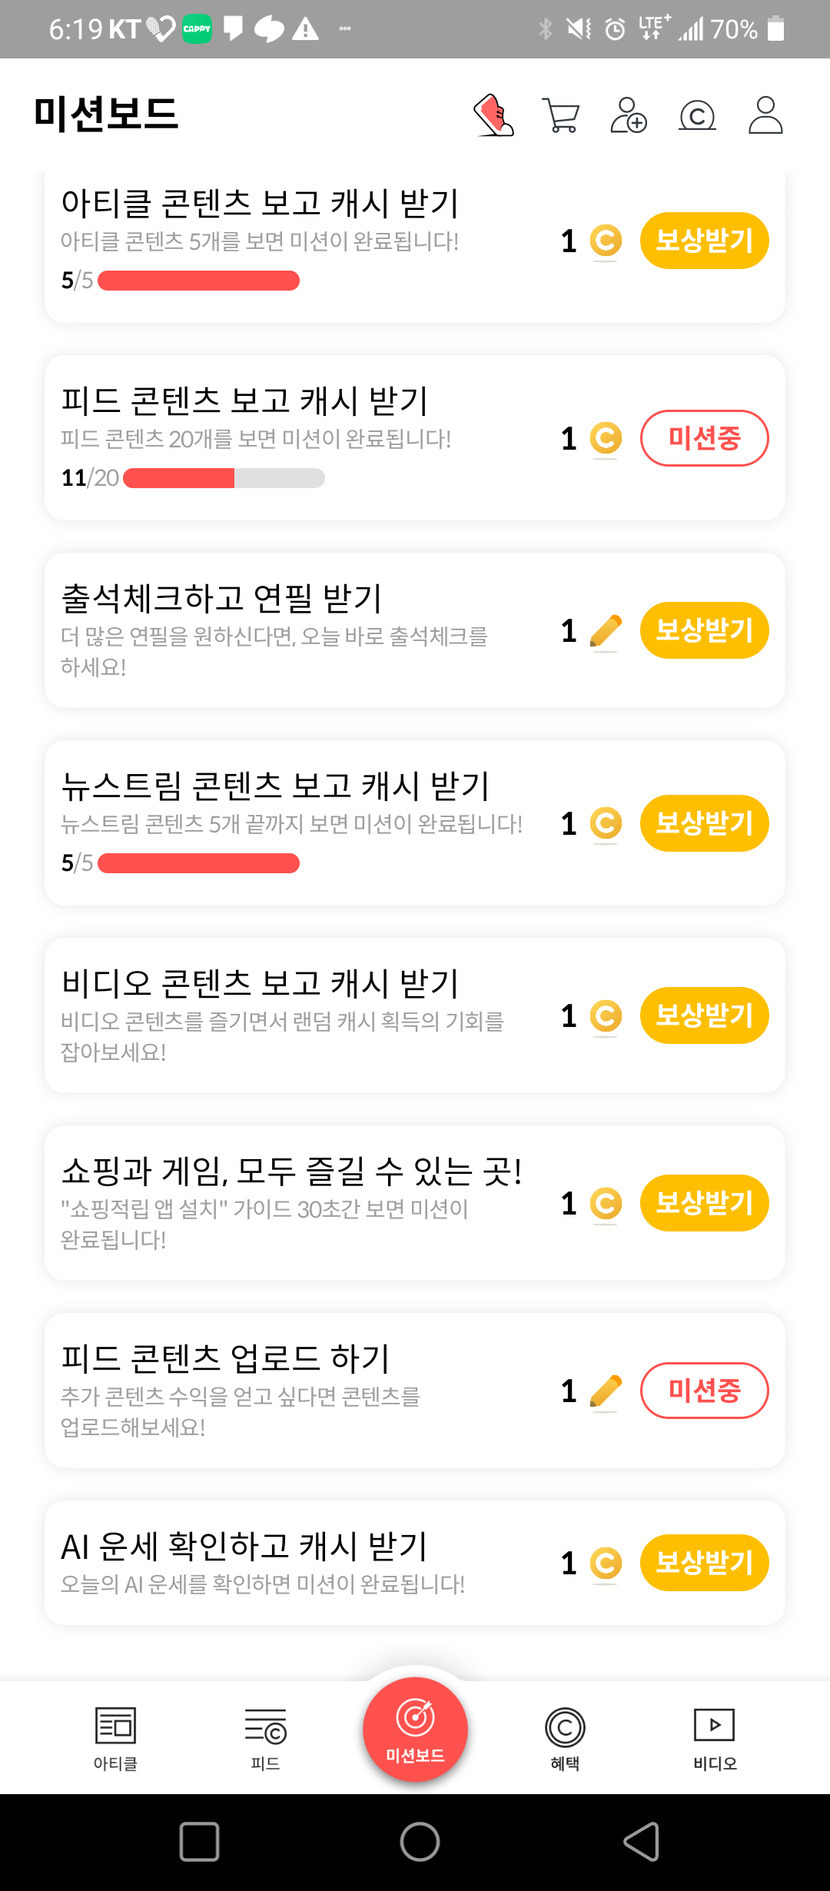
Task: Tap the invite friend icon
Action: [x=628, y=115]
